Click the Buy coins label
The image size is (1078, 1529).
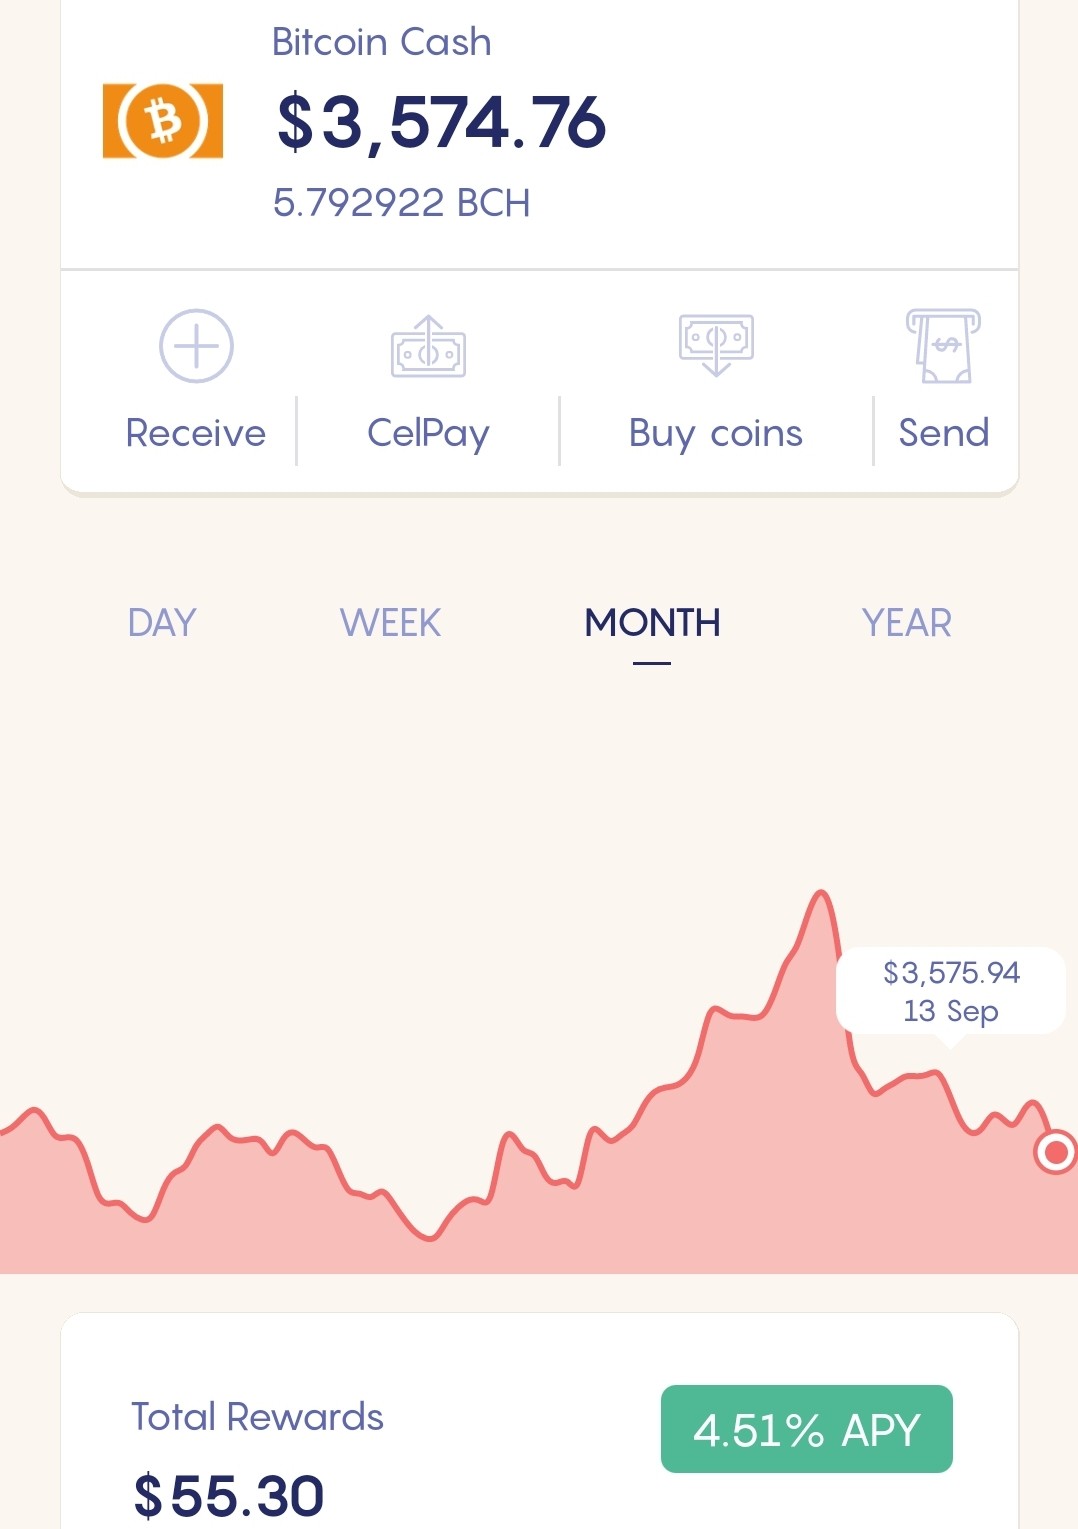coord(716,434)
